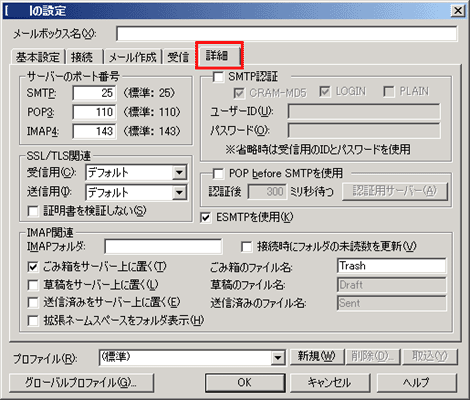The height and width of the screenshot is (400, 470).
Task: Open グローバルプロファイル settings button
Action: tap(82, 382)
